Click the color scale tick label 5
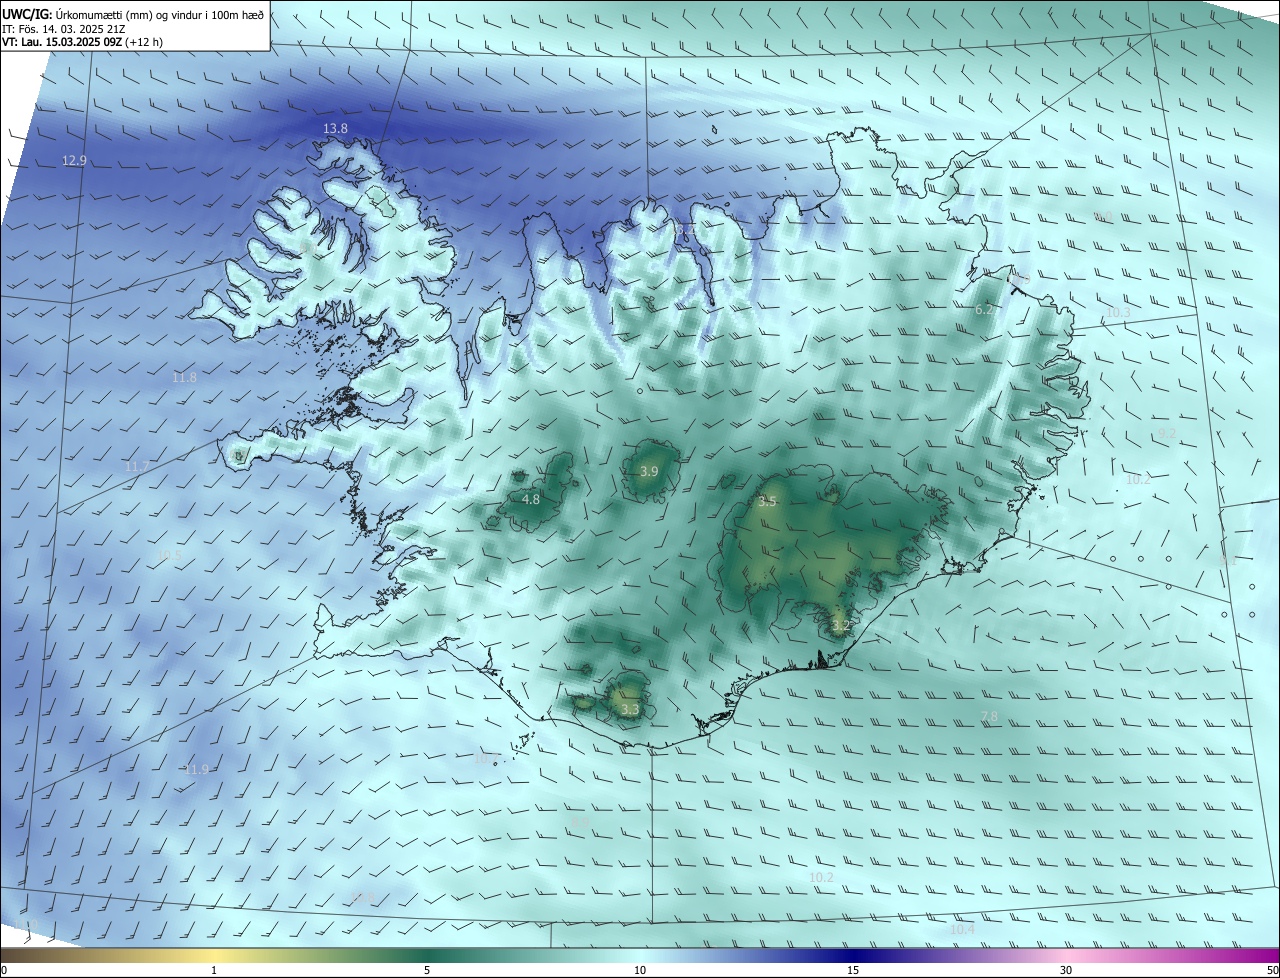Screen dimensions: 1280x978 coord(427,970)
